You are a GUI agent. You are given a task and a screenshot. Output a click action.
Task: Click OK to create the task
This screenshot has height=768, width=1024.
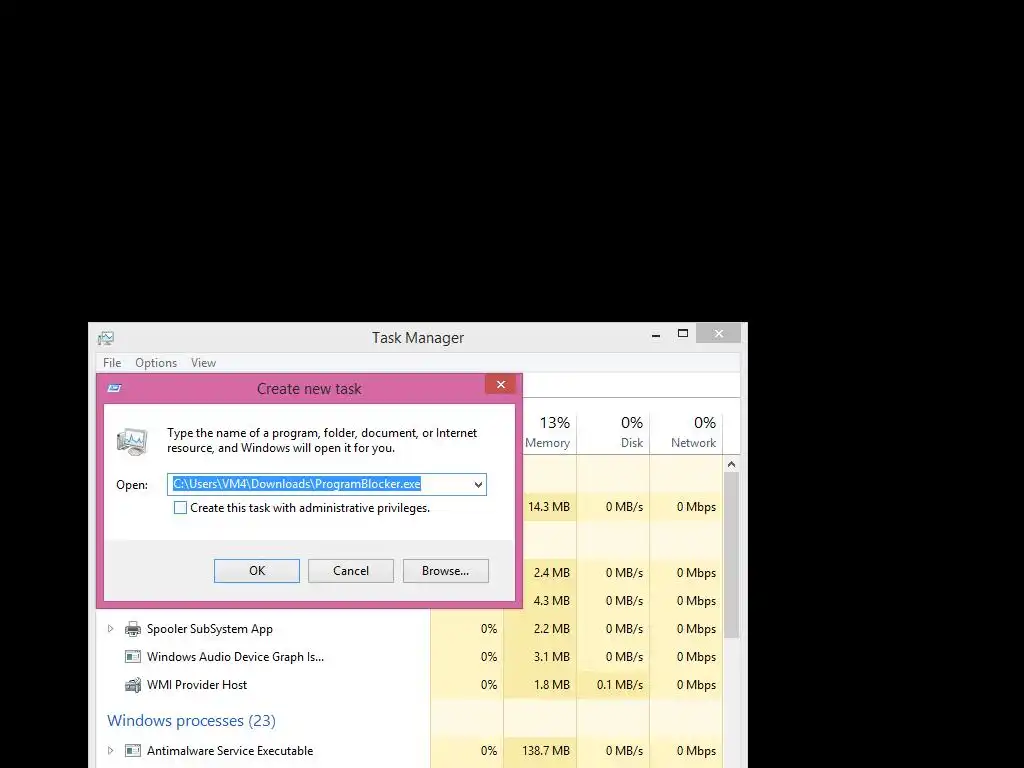point(257,571)
